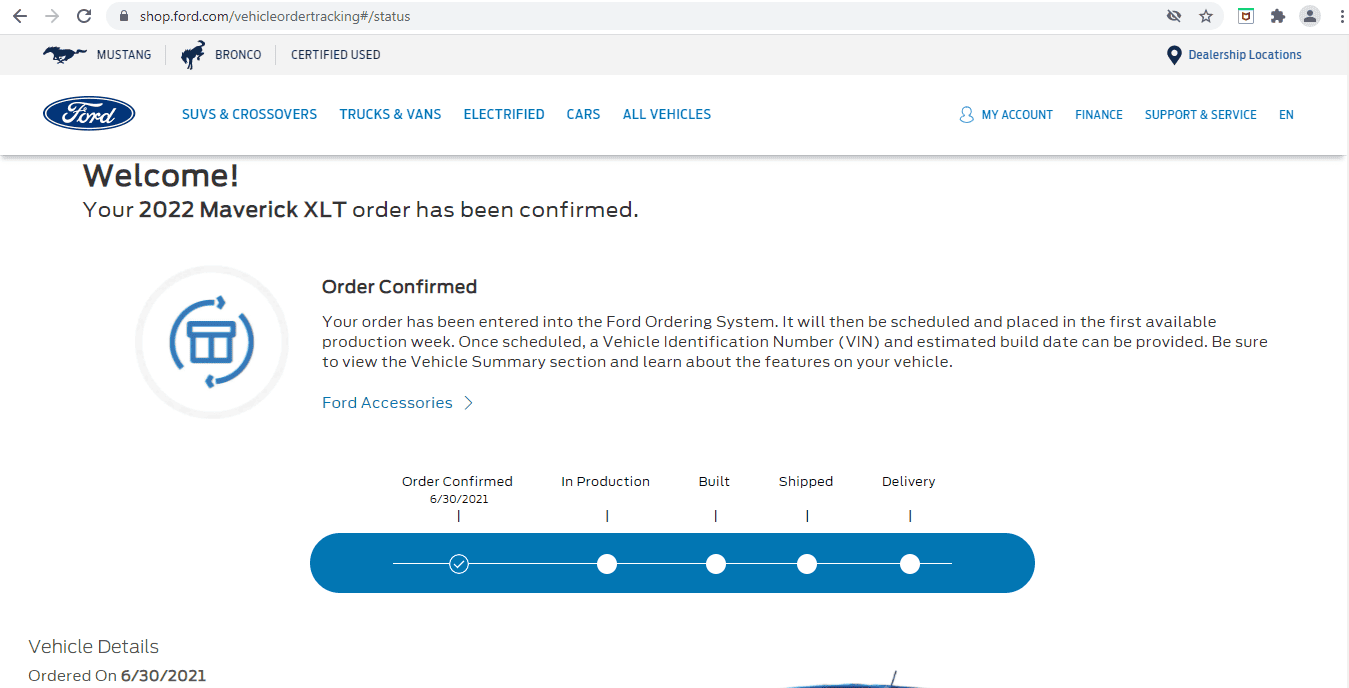Open the SUPPORT & SERVICE menu
This screenshot has width=1349, height=688.
pyautogui.click(x=1200, y=115)
